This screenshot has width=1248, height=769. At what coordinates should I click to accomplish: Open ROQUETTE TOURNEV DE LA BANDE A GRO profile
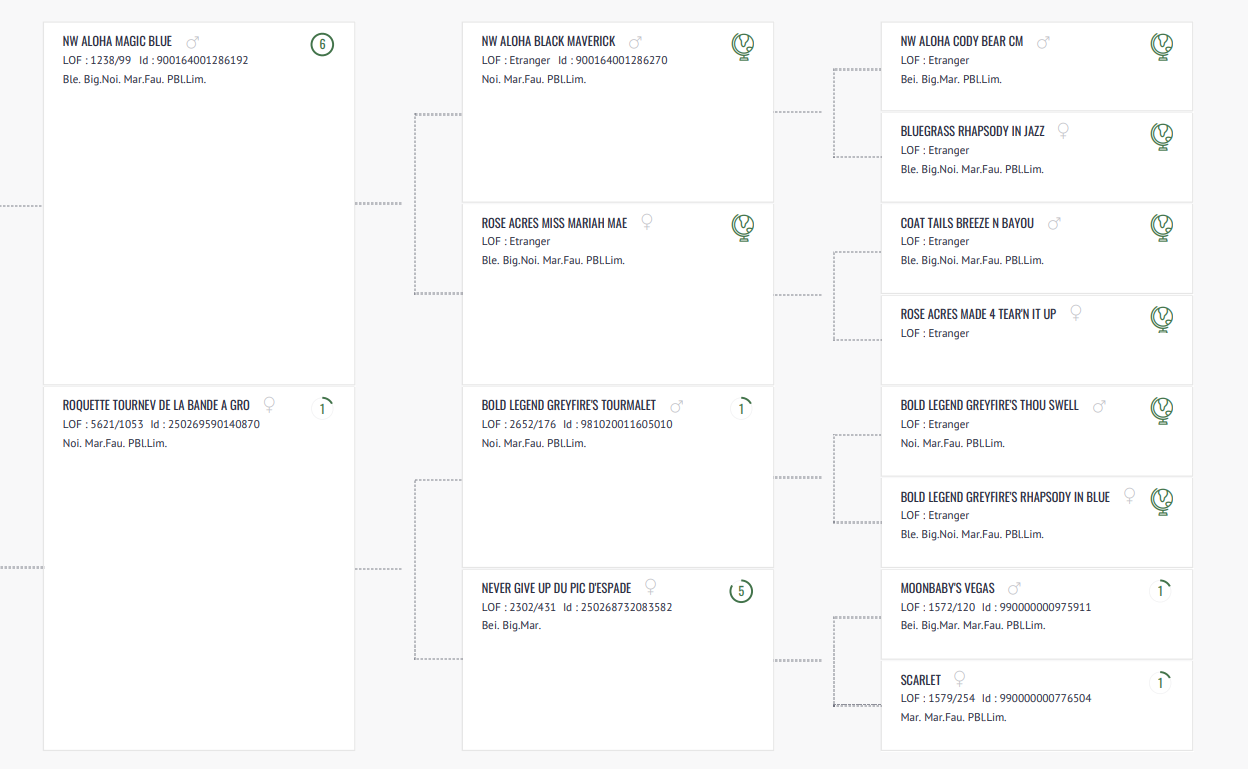156,406
